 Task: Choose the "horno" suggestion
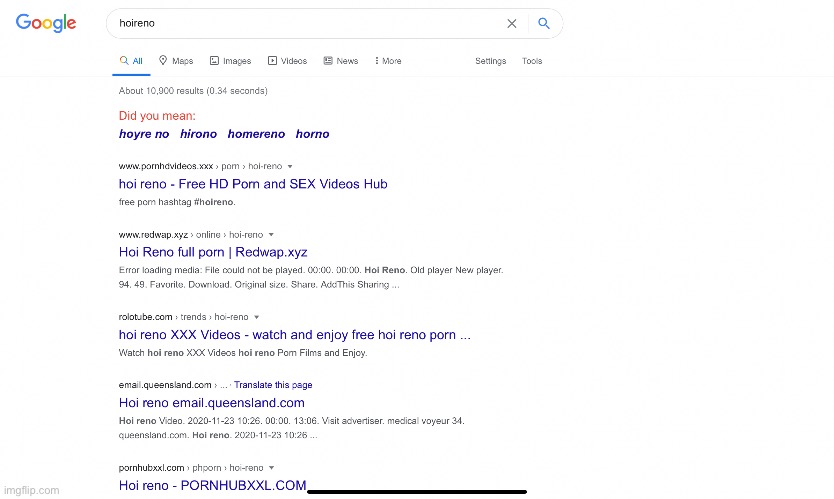click(312, 134)
